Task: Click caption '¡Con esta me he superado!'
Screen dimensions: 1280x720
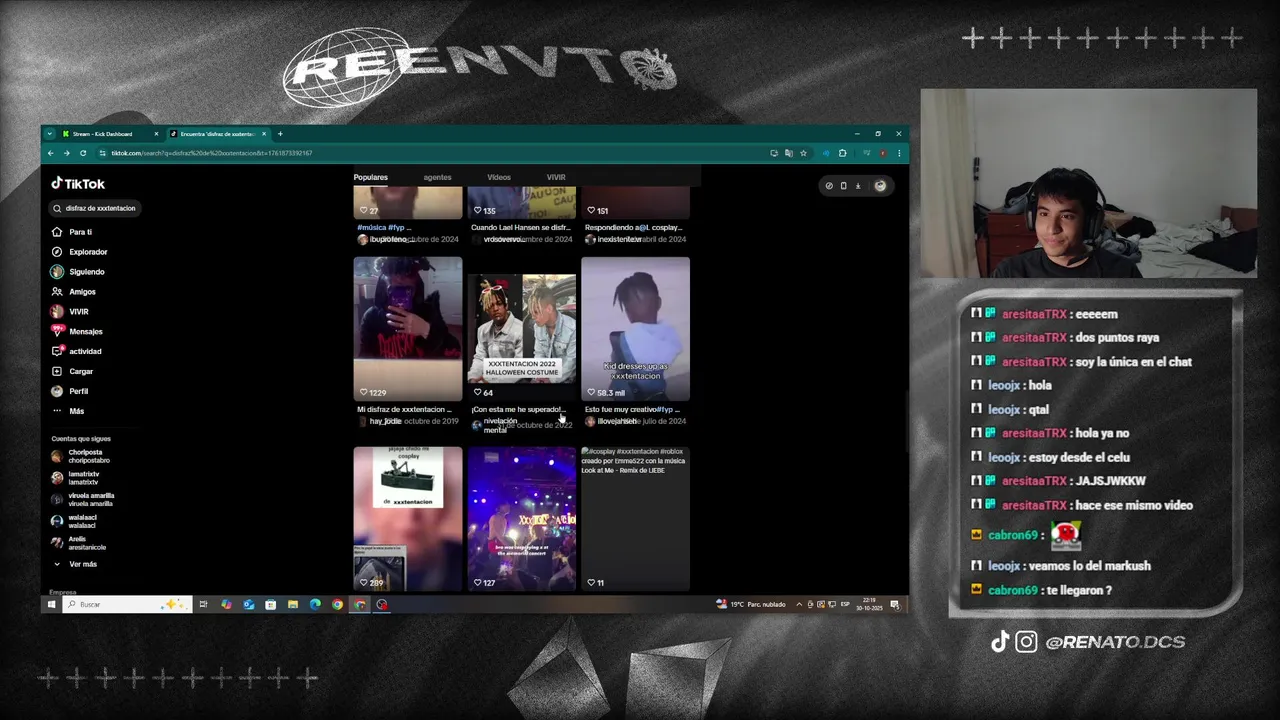Action: pyautogui.click(x=518, y=409)
